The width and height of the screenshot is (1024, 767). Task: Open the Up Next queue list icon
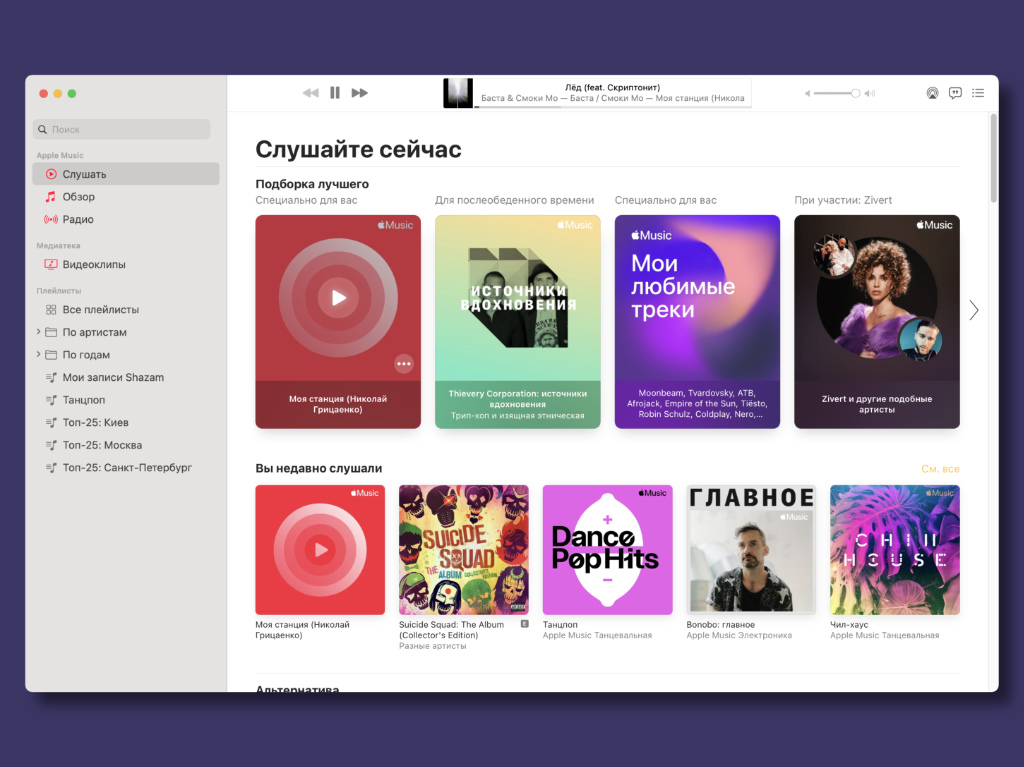(978, 93)
